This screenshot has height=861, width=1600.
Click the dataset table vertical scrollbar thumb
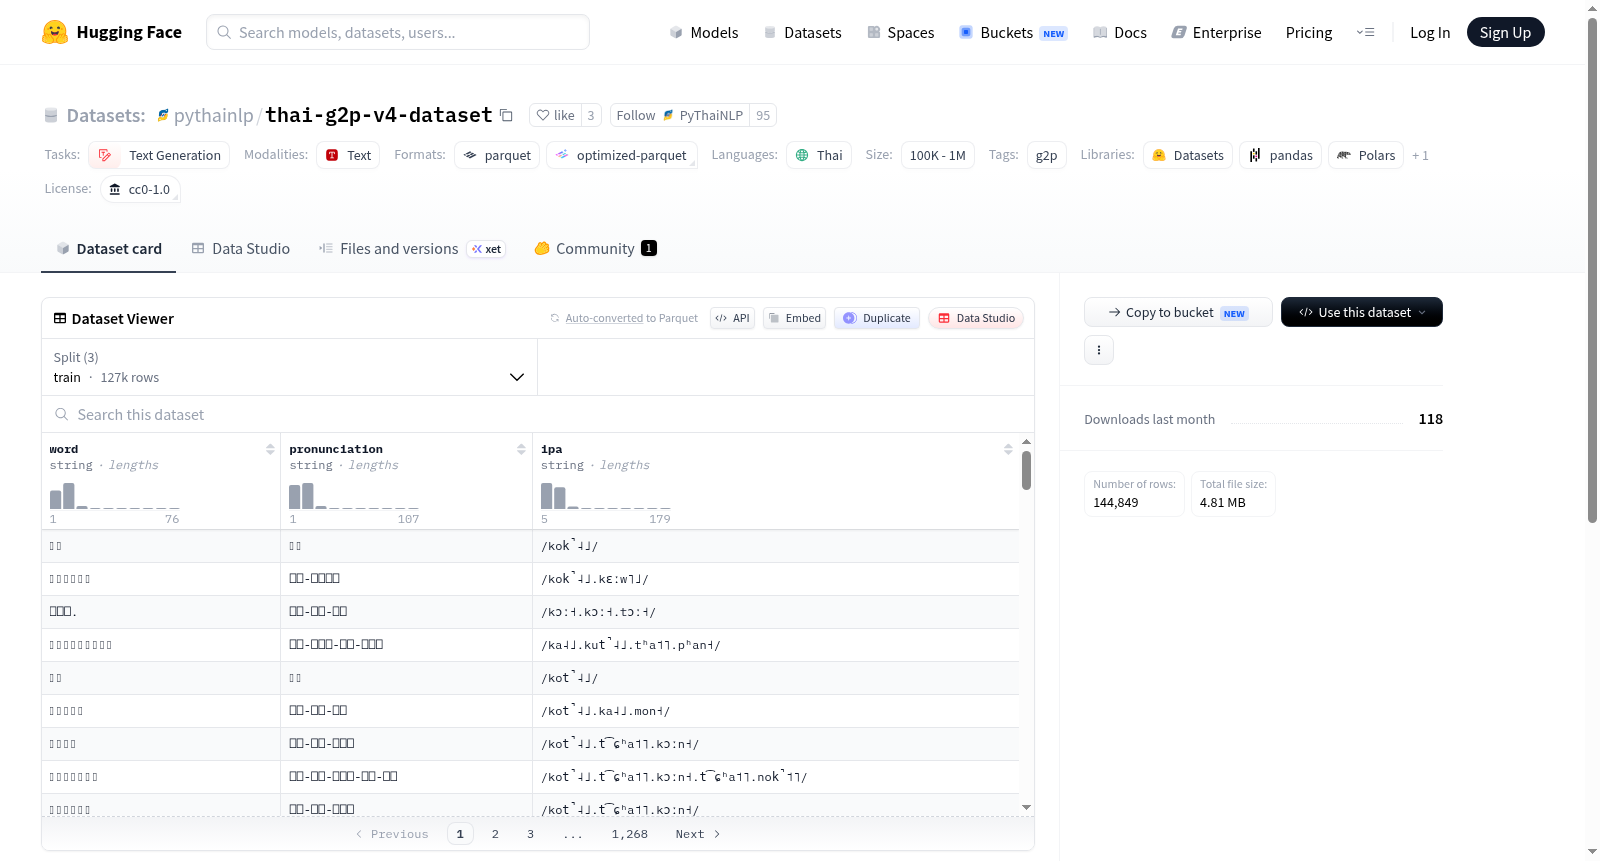coord(1026,470)
